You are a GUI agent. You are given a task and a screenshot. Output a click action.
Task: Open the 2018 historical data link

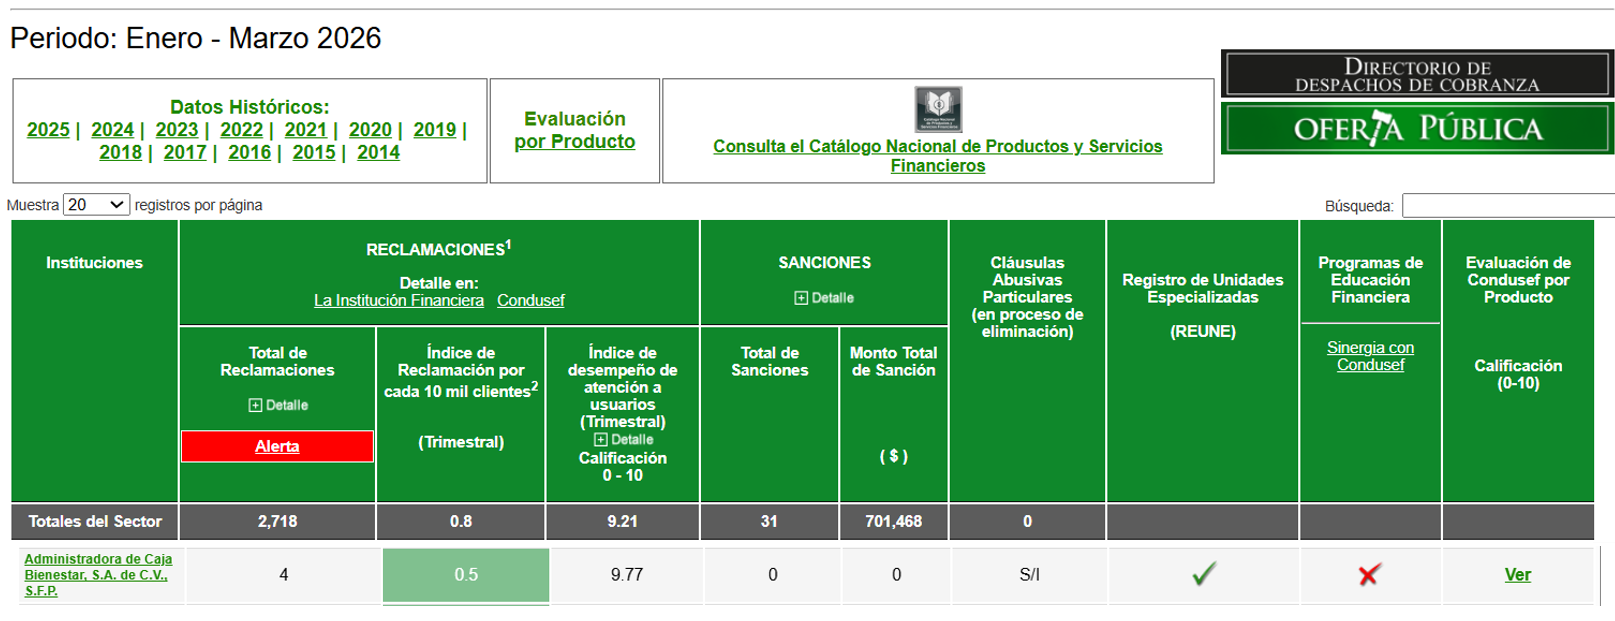pyautogui.click(x=120, y=153)
